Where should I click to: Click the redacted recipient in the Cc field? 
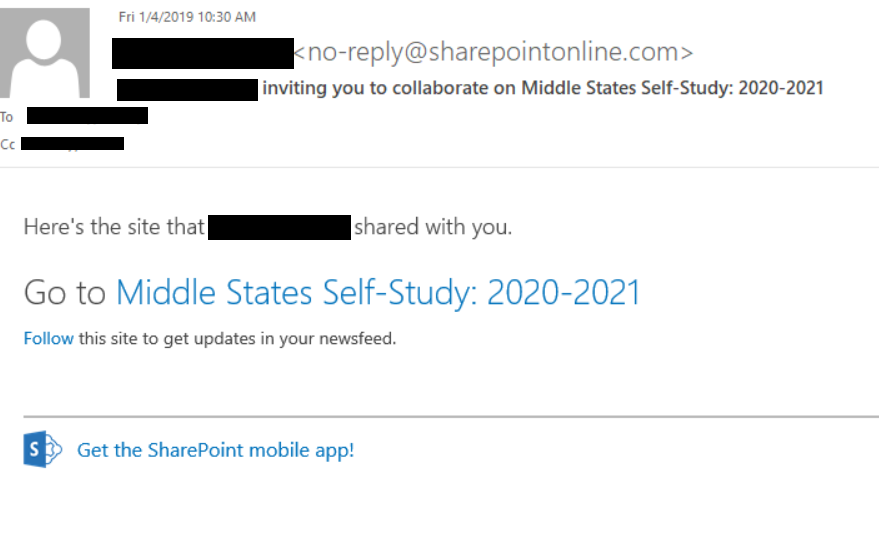click(x=72, y=144)
